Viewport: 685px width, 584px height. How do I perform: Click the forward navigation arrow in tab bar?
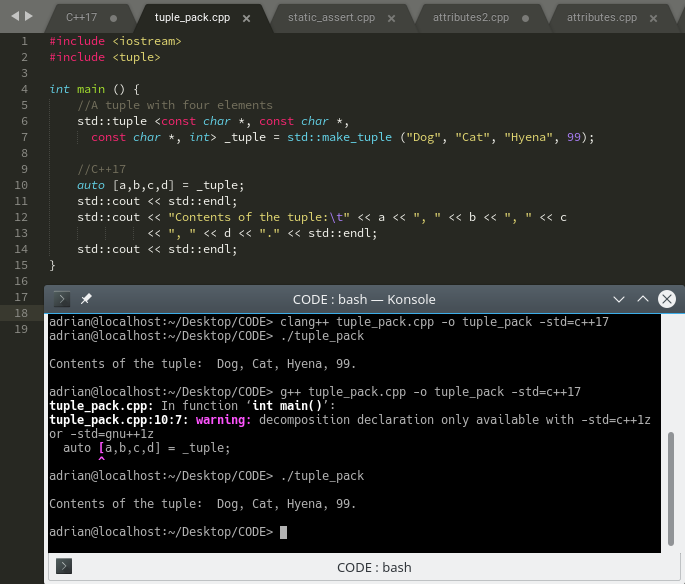tap(29, 16)
